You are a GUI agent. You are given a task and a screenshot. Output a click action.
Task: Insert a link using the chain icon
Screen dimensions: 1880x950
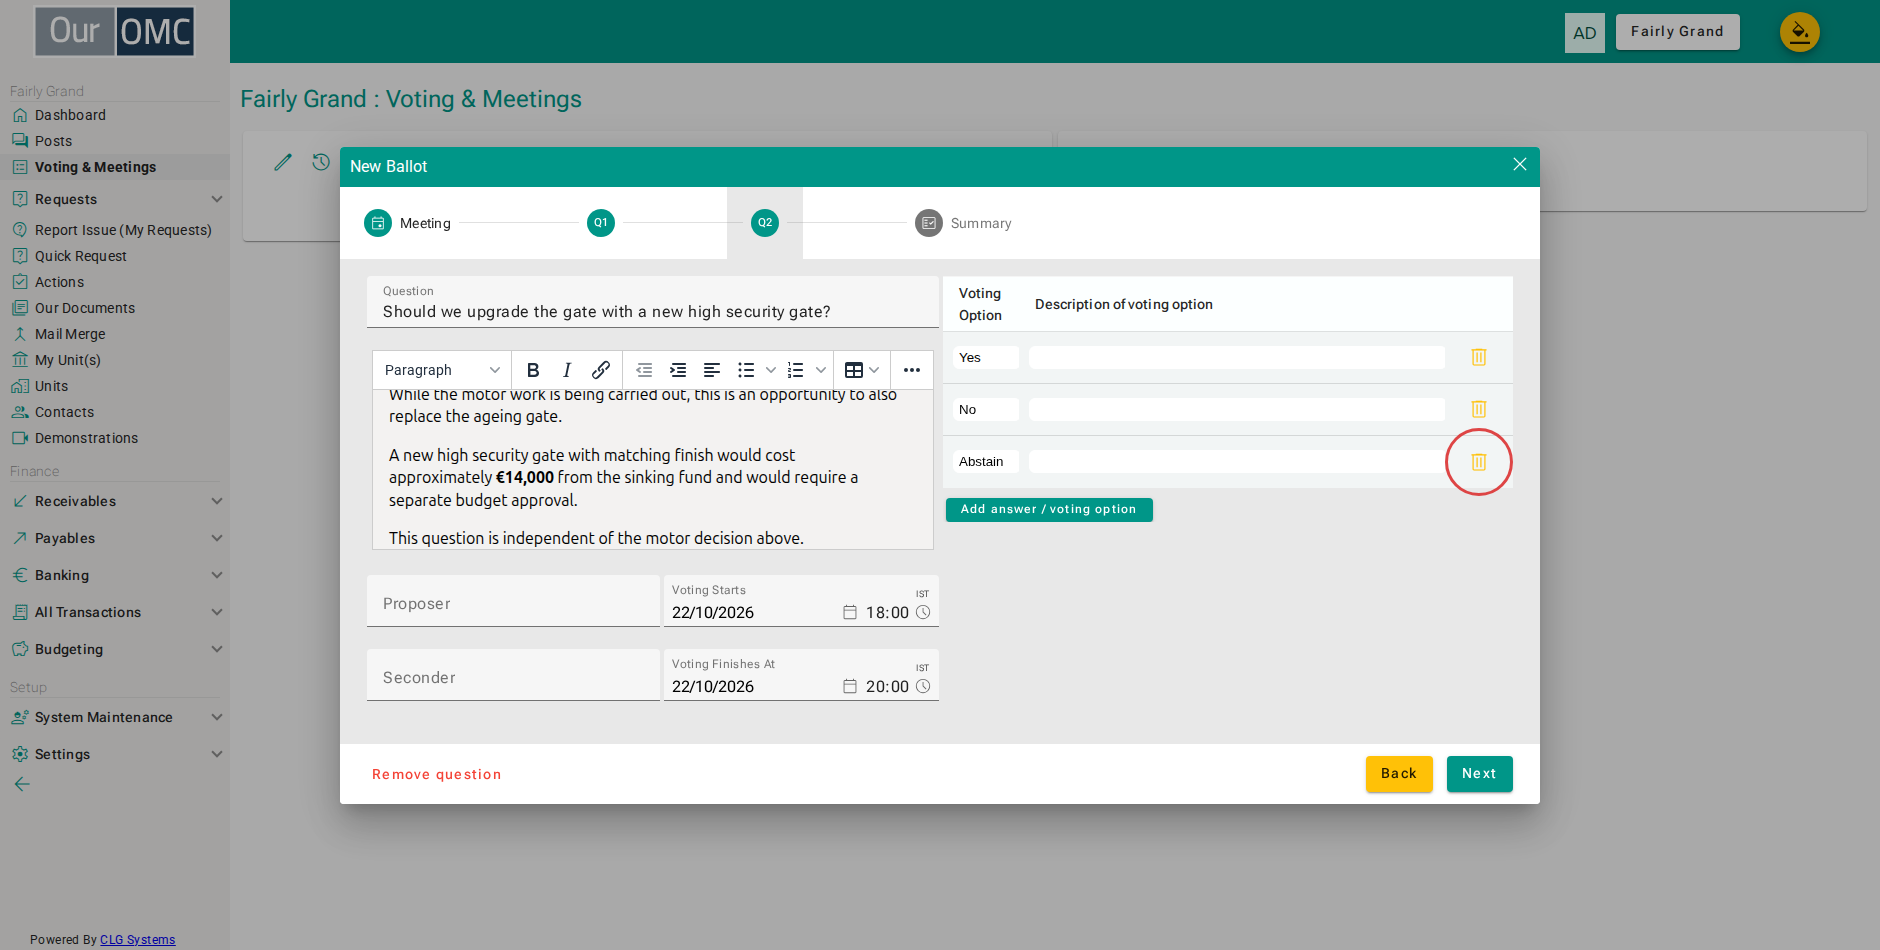click(601, 370)
